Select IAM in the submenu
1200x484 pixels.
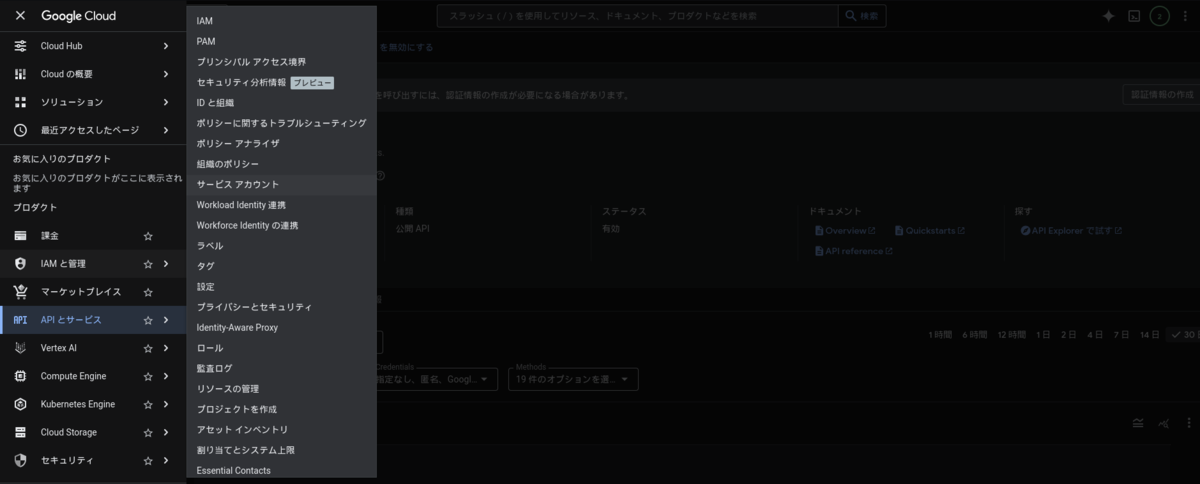pos(281,21)
